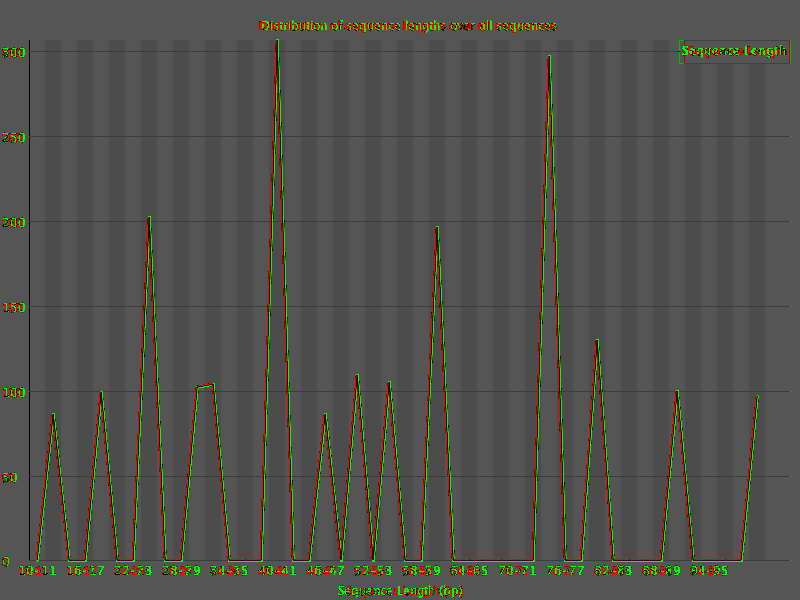Click the y-axis tick label 300
Viewport: 800px width, 600px height.
13,52
